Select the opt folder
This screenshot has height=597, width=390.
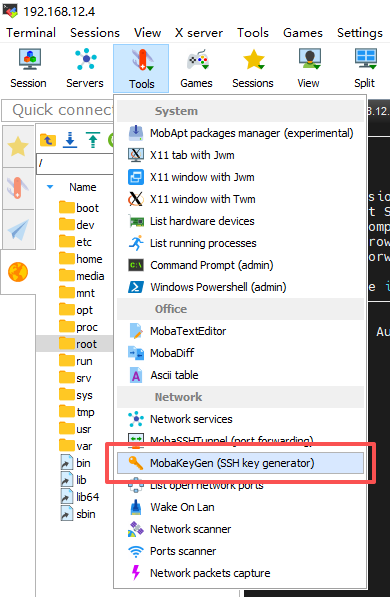point(76,310)
